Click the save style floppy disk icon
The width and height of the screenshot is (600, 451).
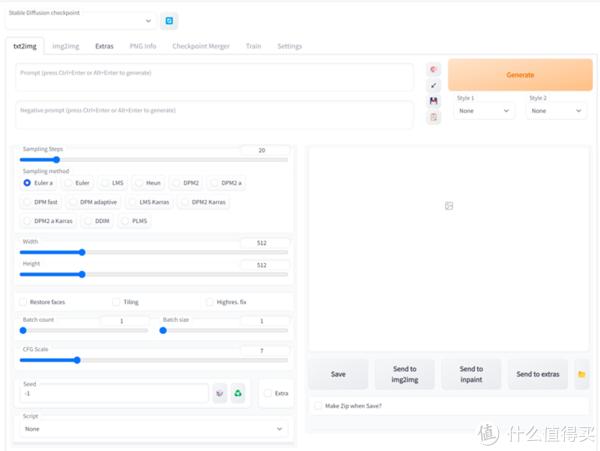point(433,101)
